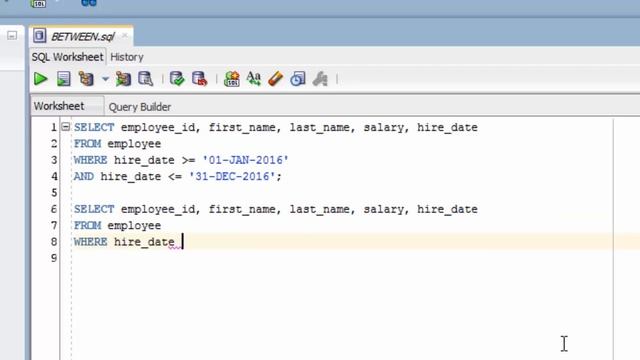
Task: Click line number 9 in the gutter
Action: 54,258
